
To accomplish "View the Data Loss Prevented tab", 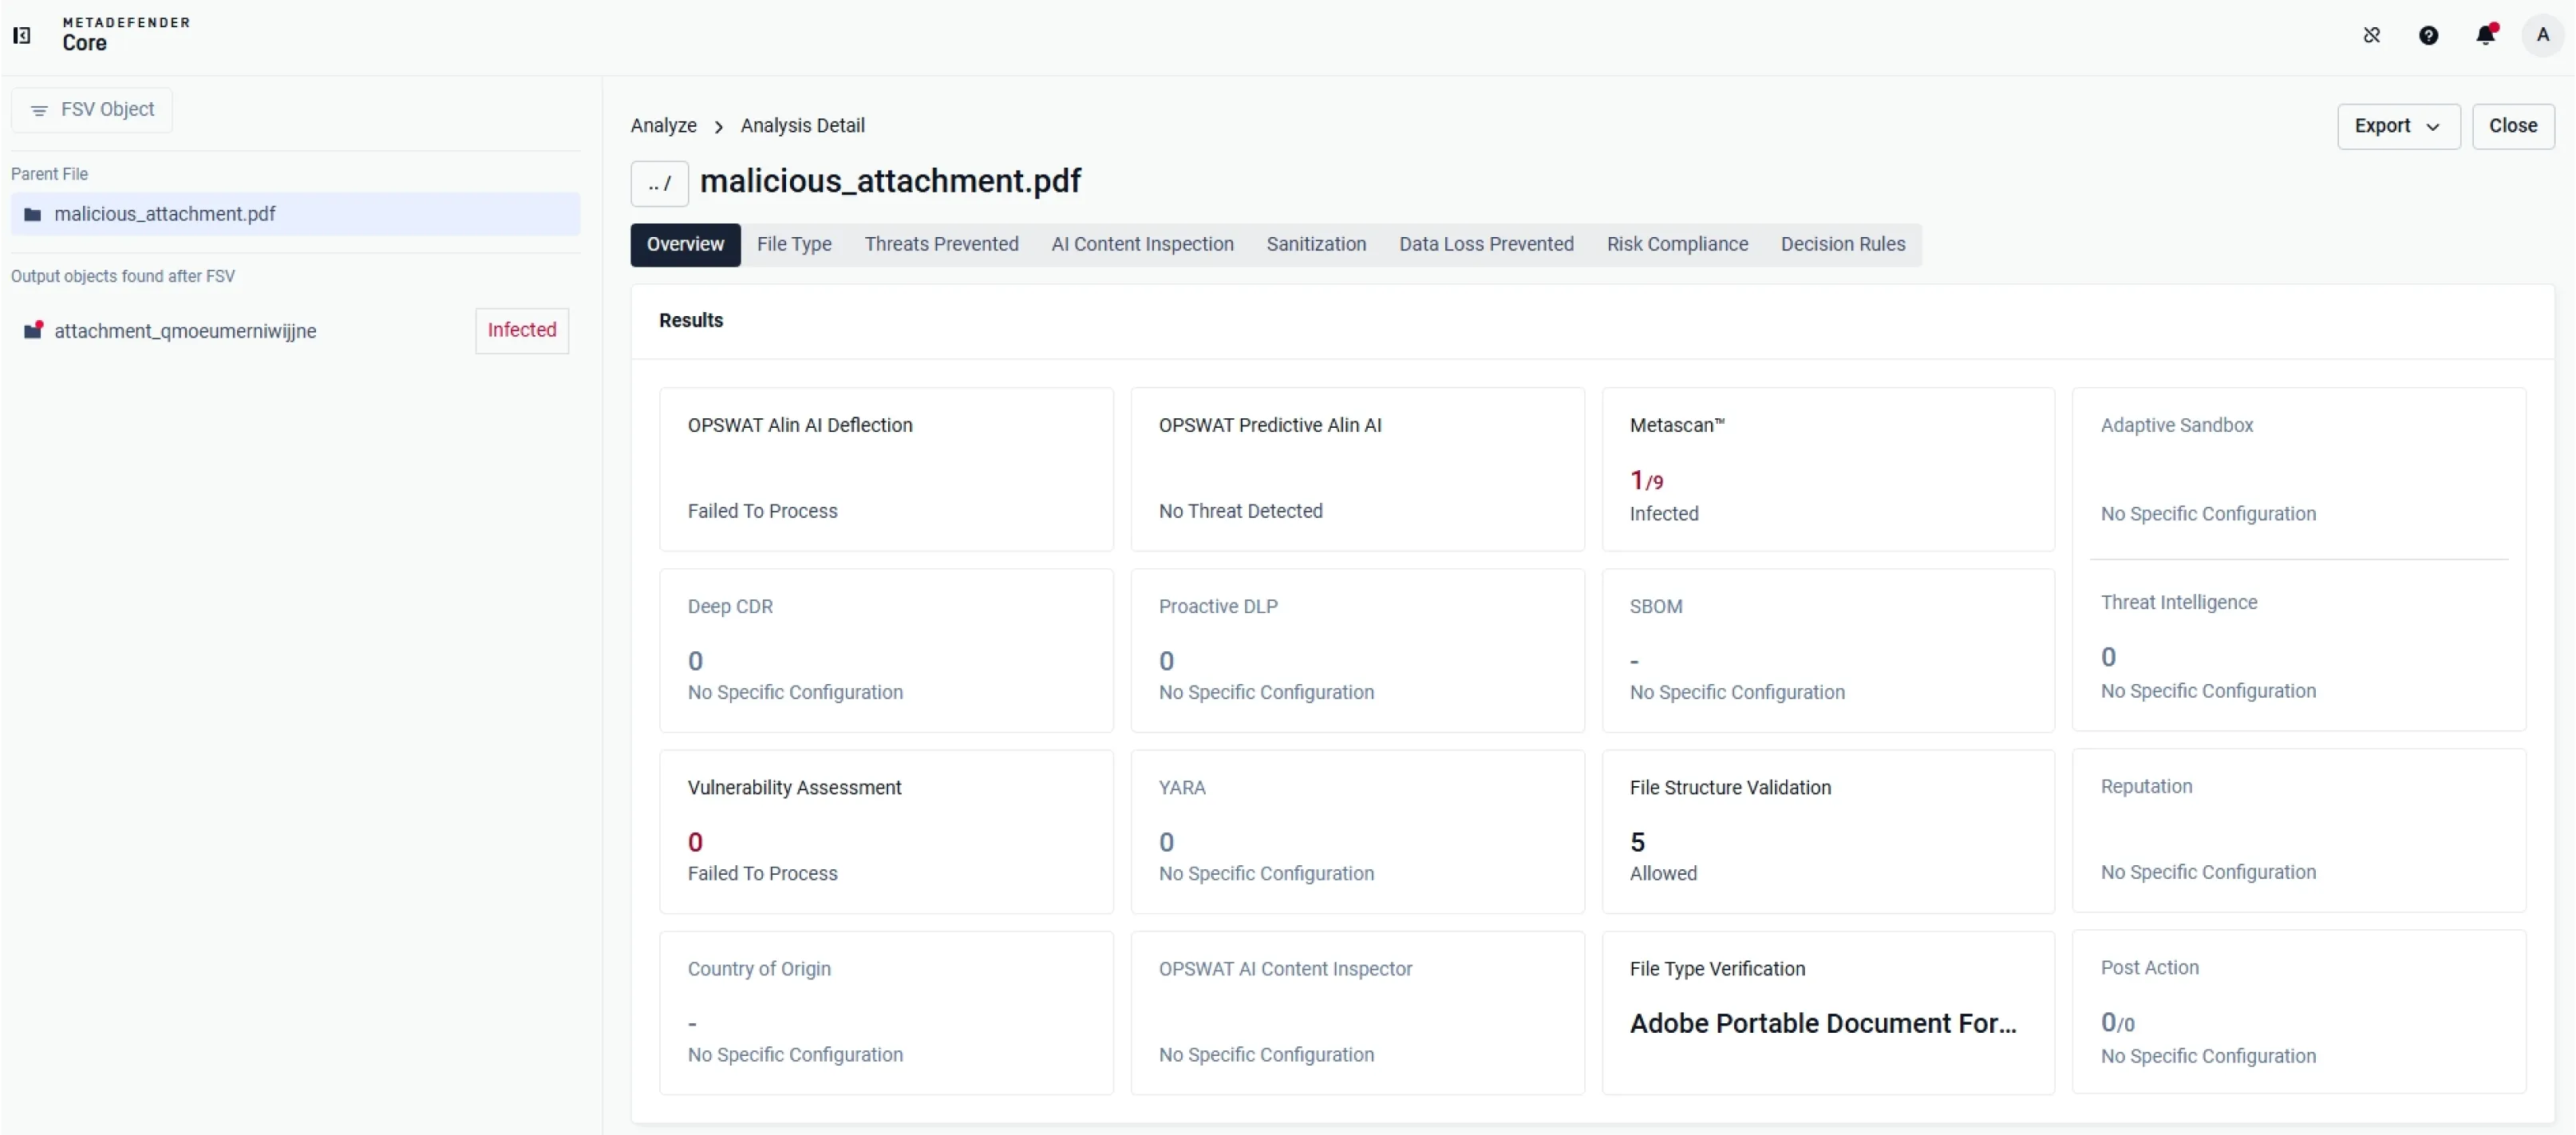I will 1486,244.
